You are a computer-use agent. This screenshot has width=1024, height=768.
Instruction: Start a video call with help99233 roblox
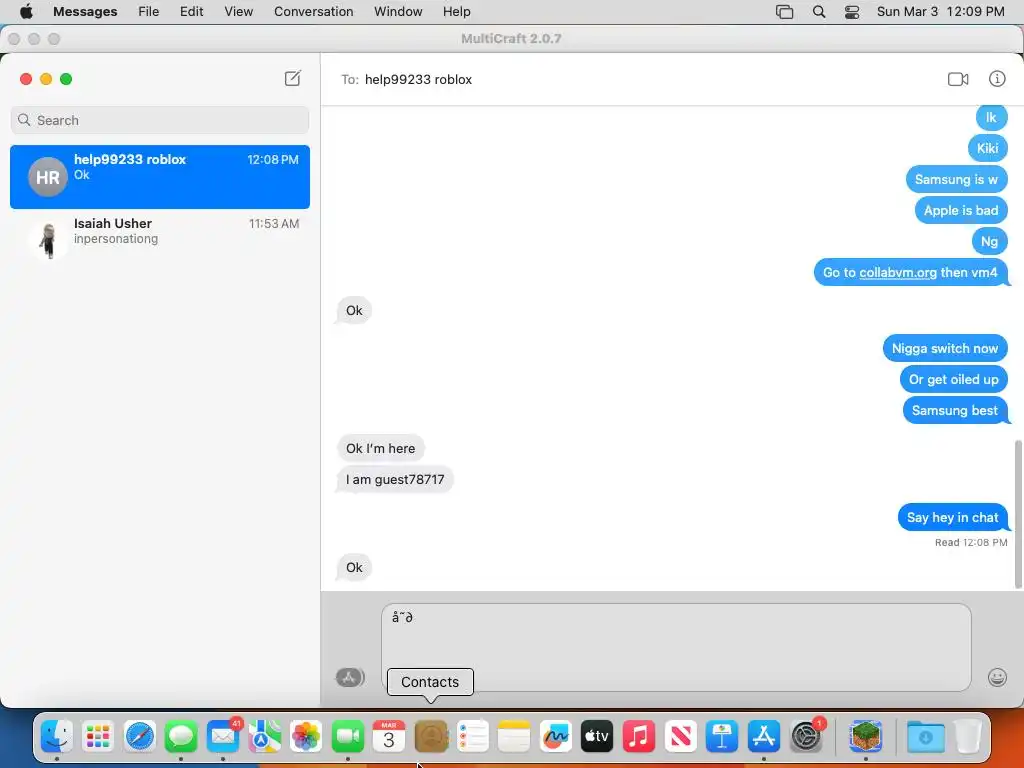(957, 79)
